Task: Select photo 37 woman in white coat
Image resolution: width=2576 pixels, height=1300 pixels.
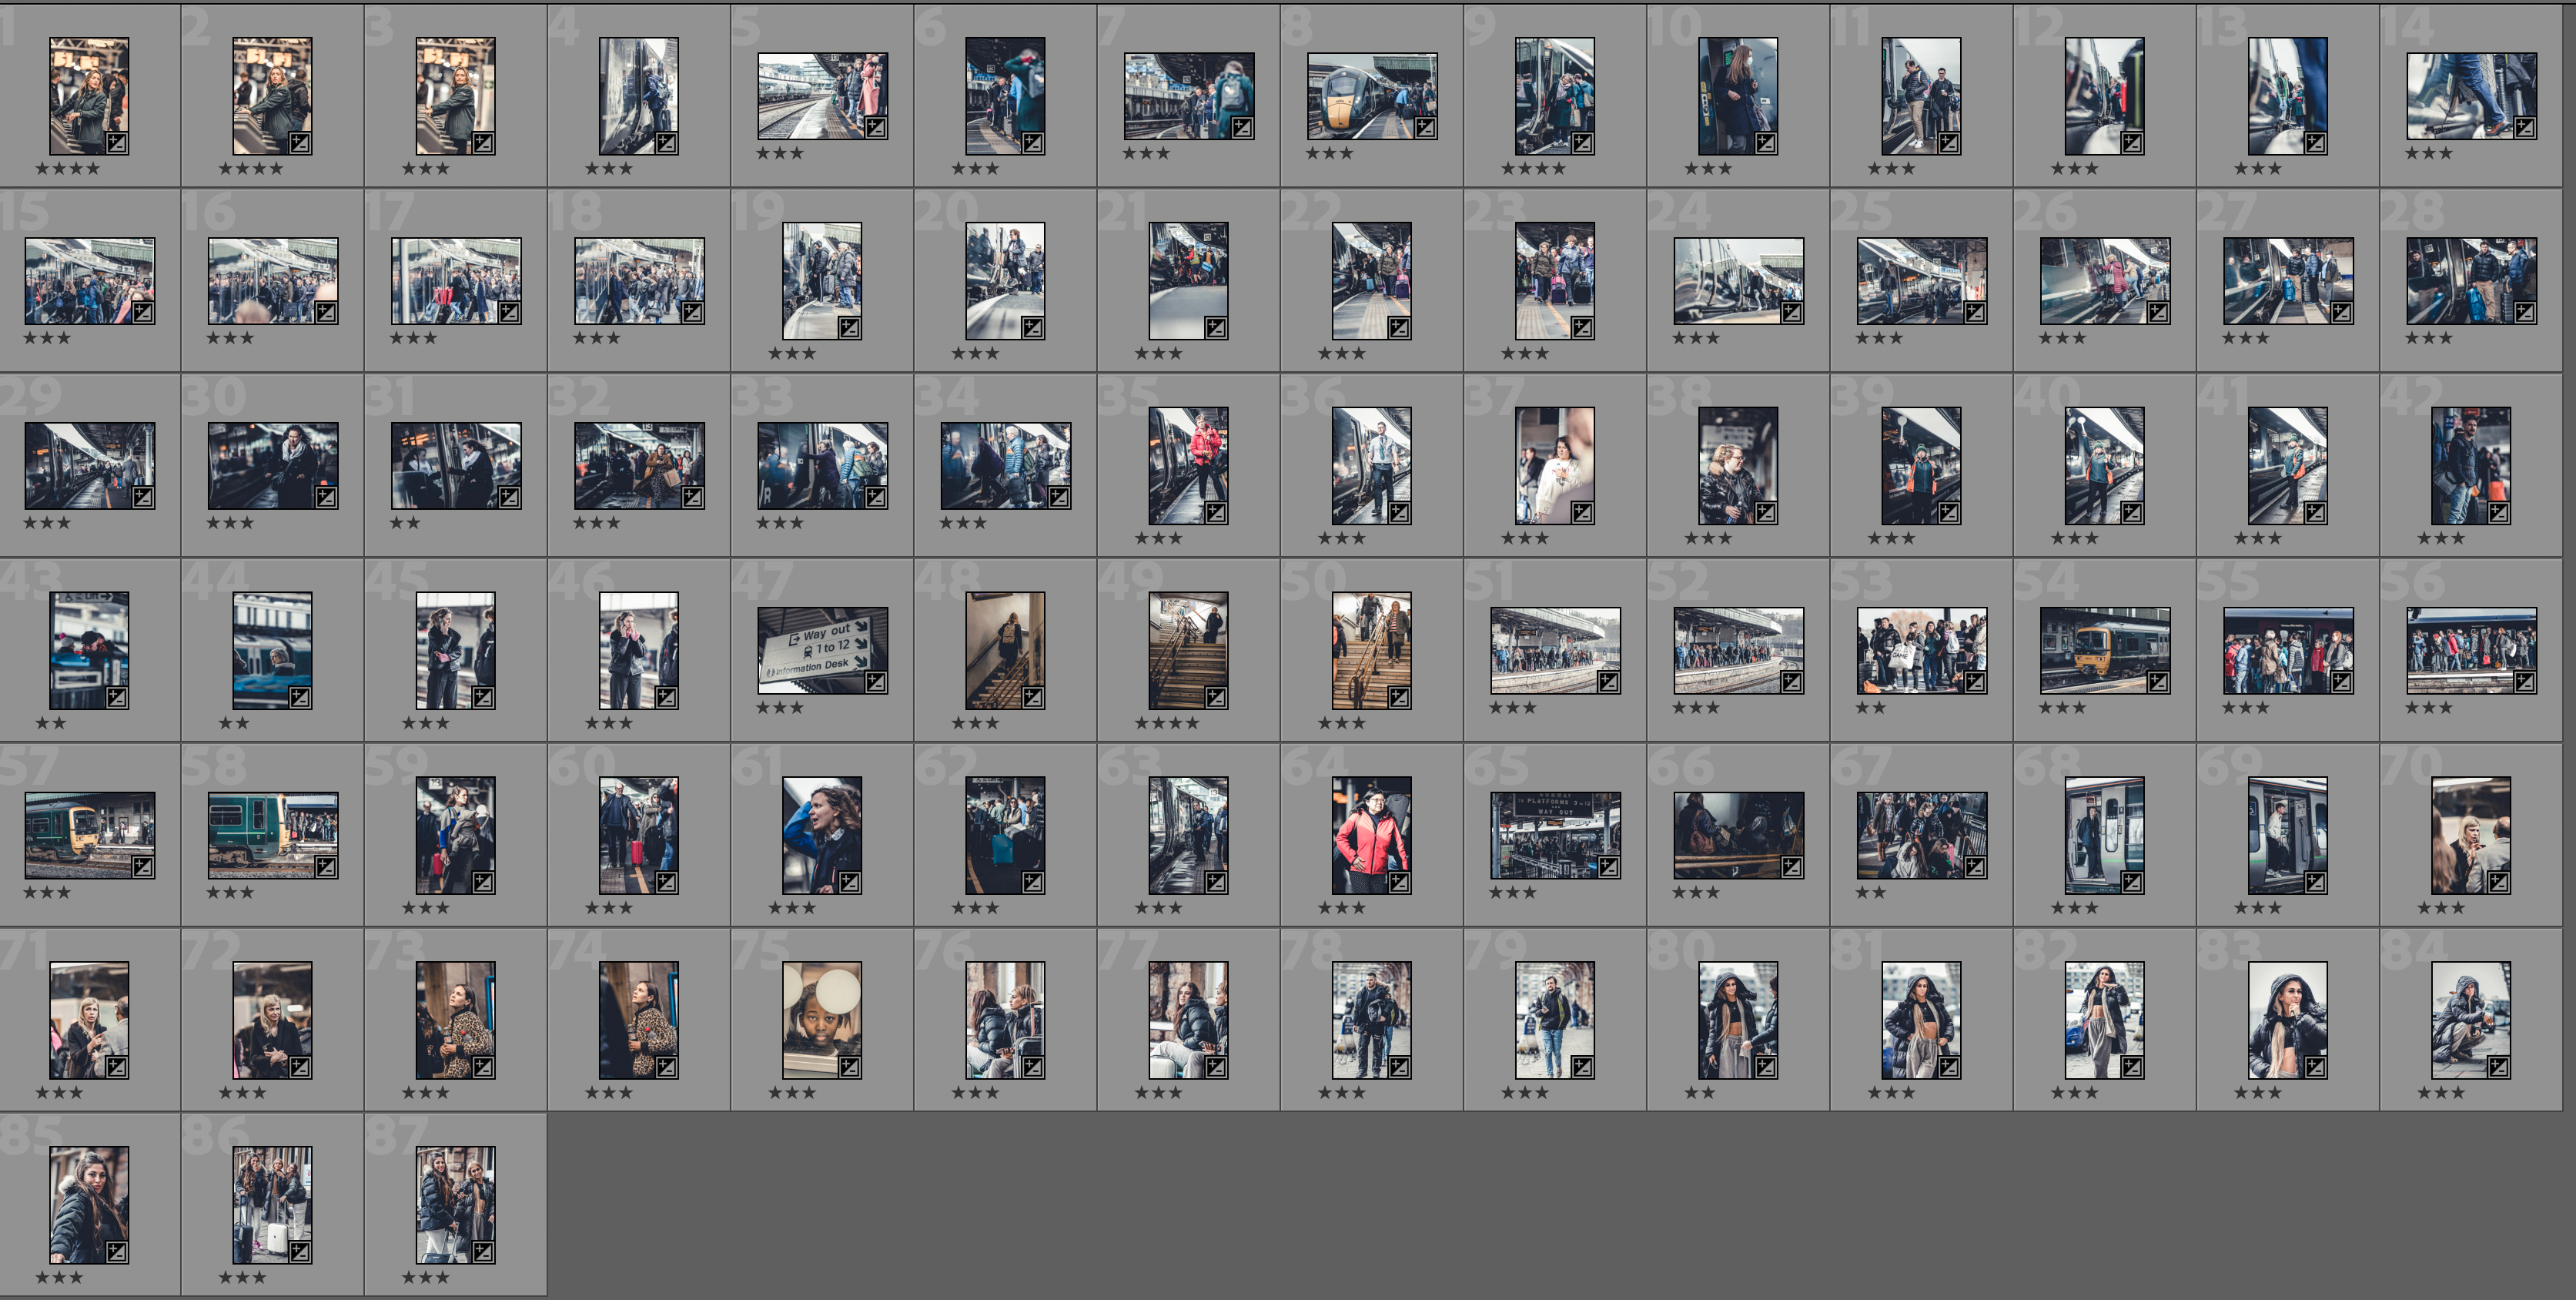Action: (x=1554, y=465)
